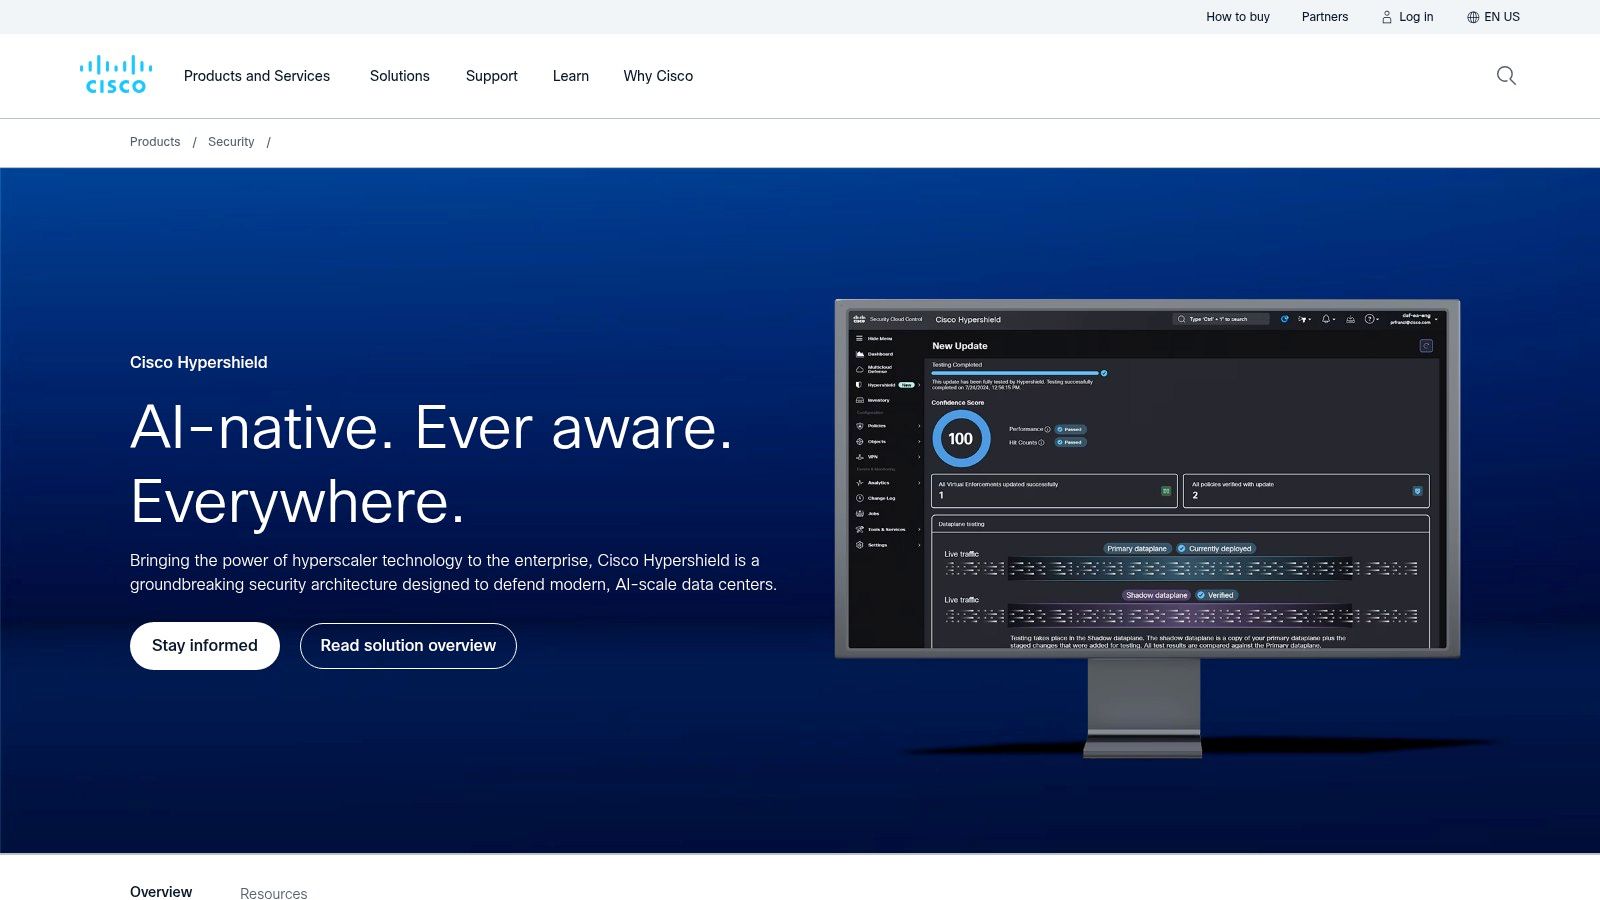Screen dimensions: 1600x900
Task: Click Read solution overview button
Action: point(408,646)
